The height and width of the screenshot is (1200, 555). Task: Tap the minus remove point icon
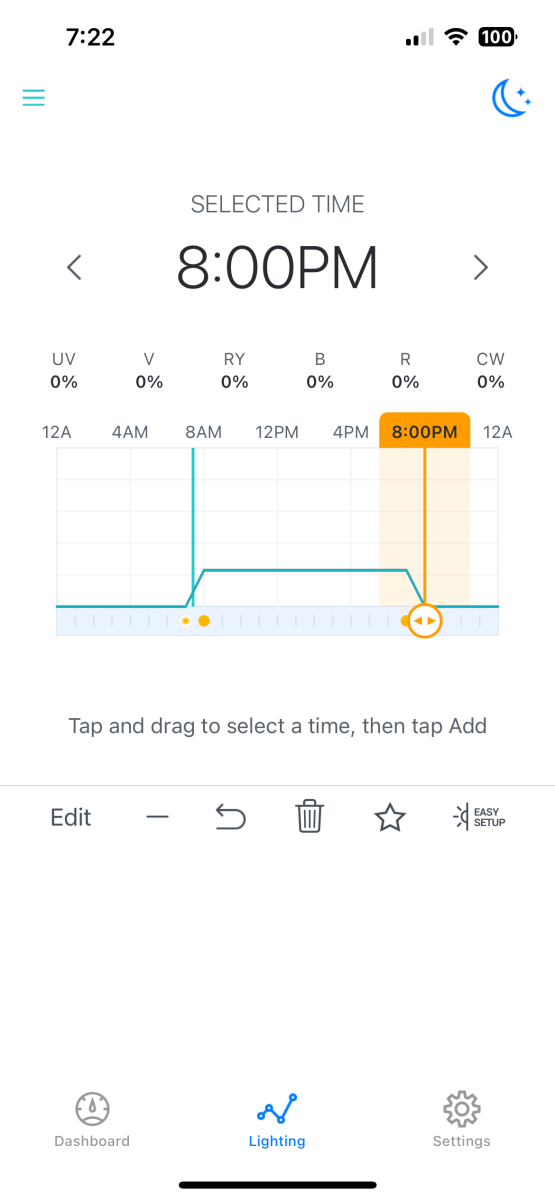(157, 817)
